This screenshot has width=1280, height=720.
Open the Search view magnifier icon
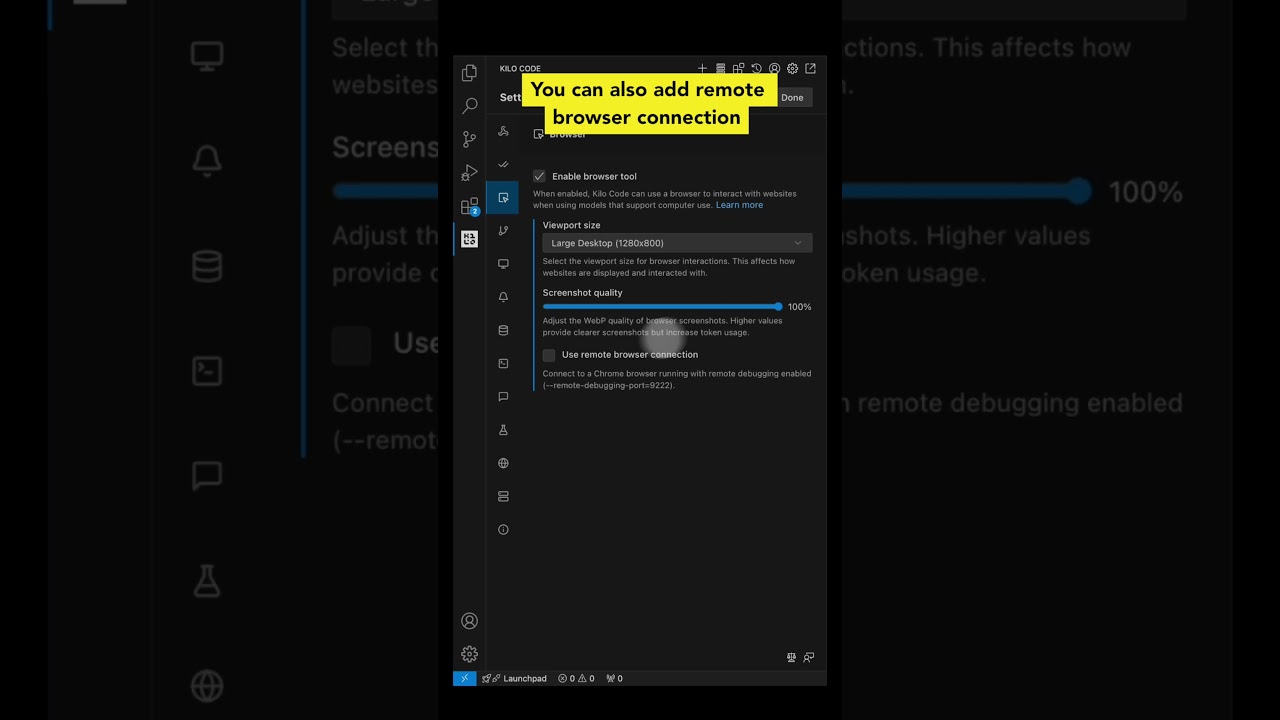[469, 106]
